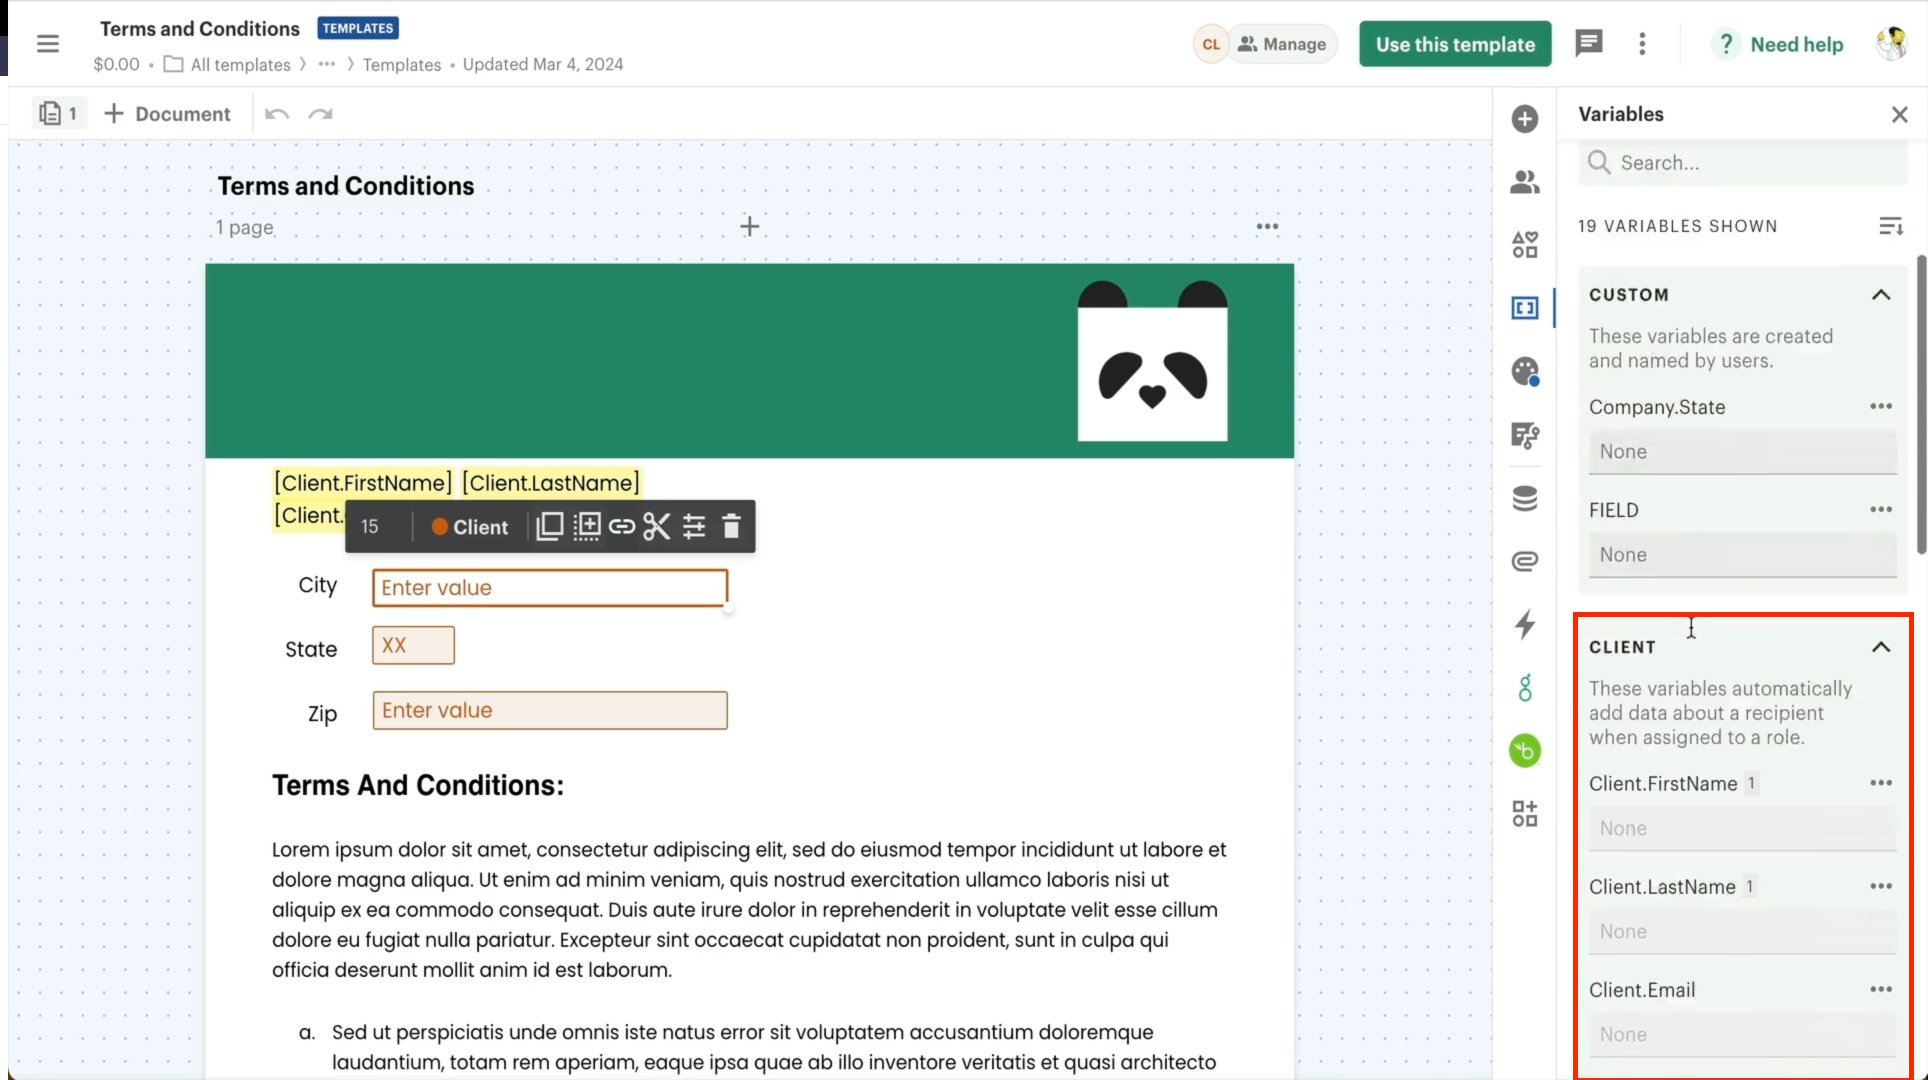Select the Variables panel icon
Screen dimensions: 1928x1080
(1525, 307)
